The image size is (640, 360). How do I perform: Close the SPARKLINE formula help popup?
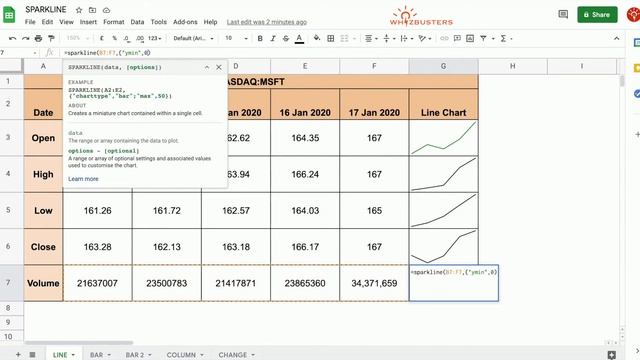pos(219,67)
